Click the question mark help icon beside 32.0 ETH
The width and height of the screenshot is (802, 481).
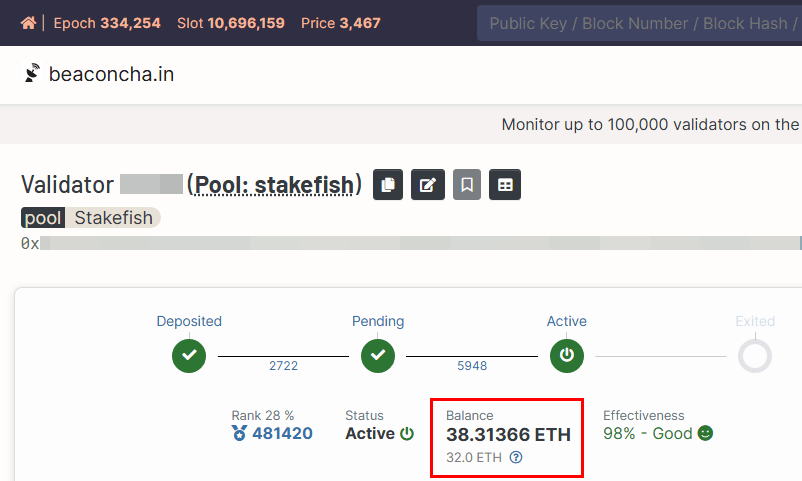pyautogui.click(x=516, y=457)
